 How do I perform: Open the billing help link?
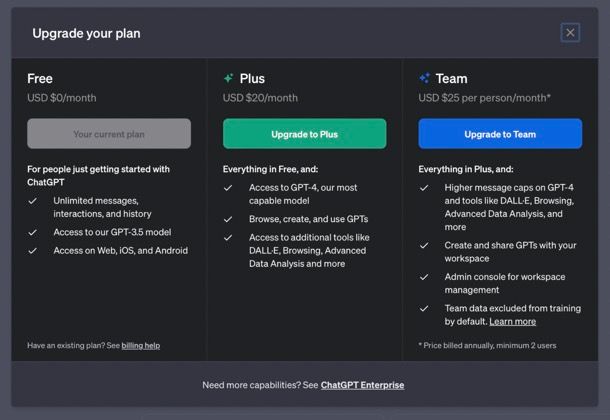[140, 345]
